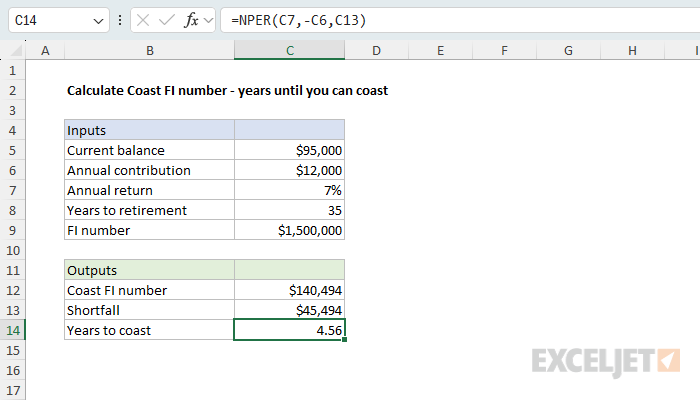Screen dimensions: 700x400
Task: Select row 11 header
Action: [12, 271]
